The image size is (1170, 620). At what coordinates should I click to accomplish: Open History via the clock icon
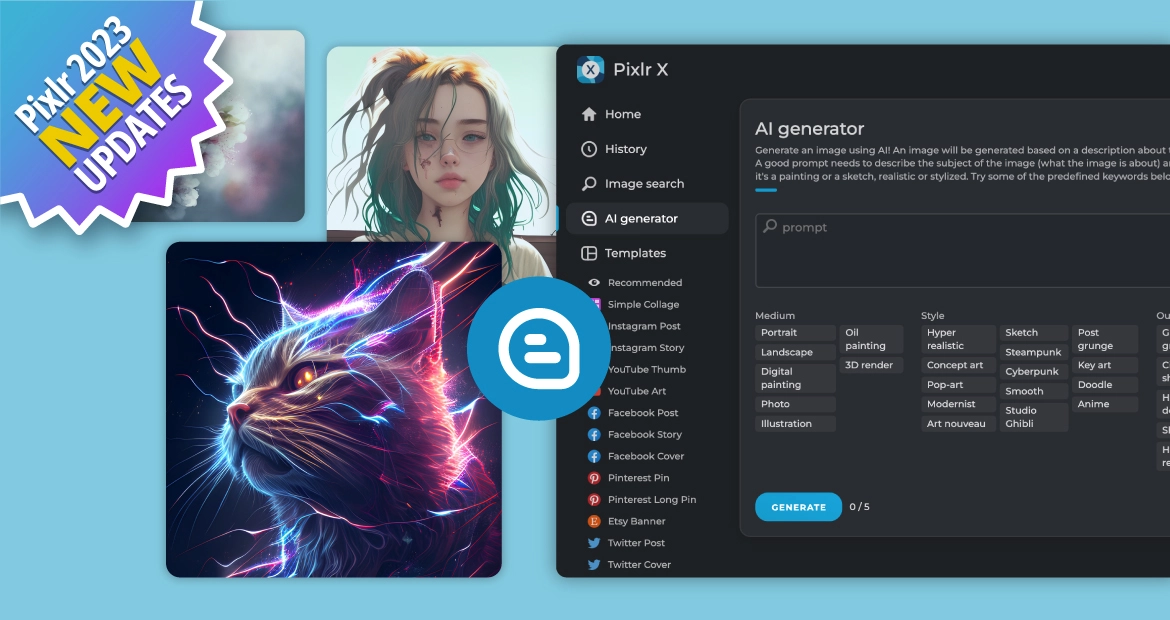coord(589,149)
